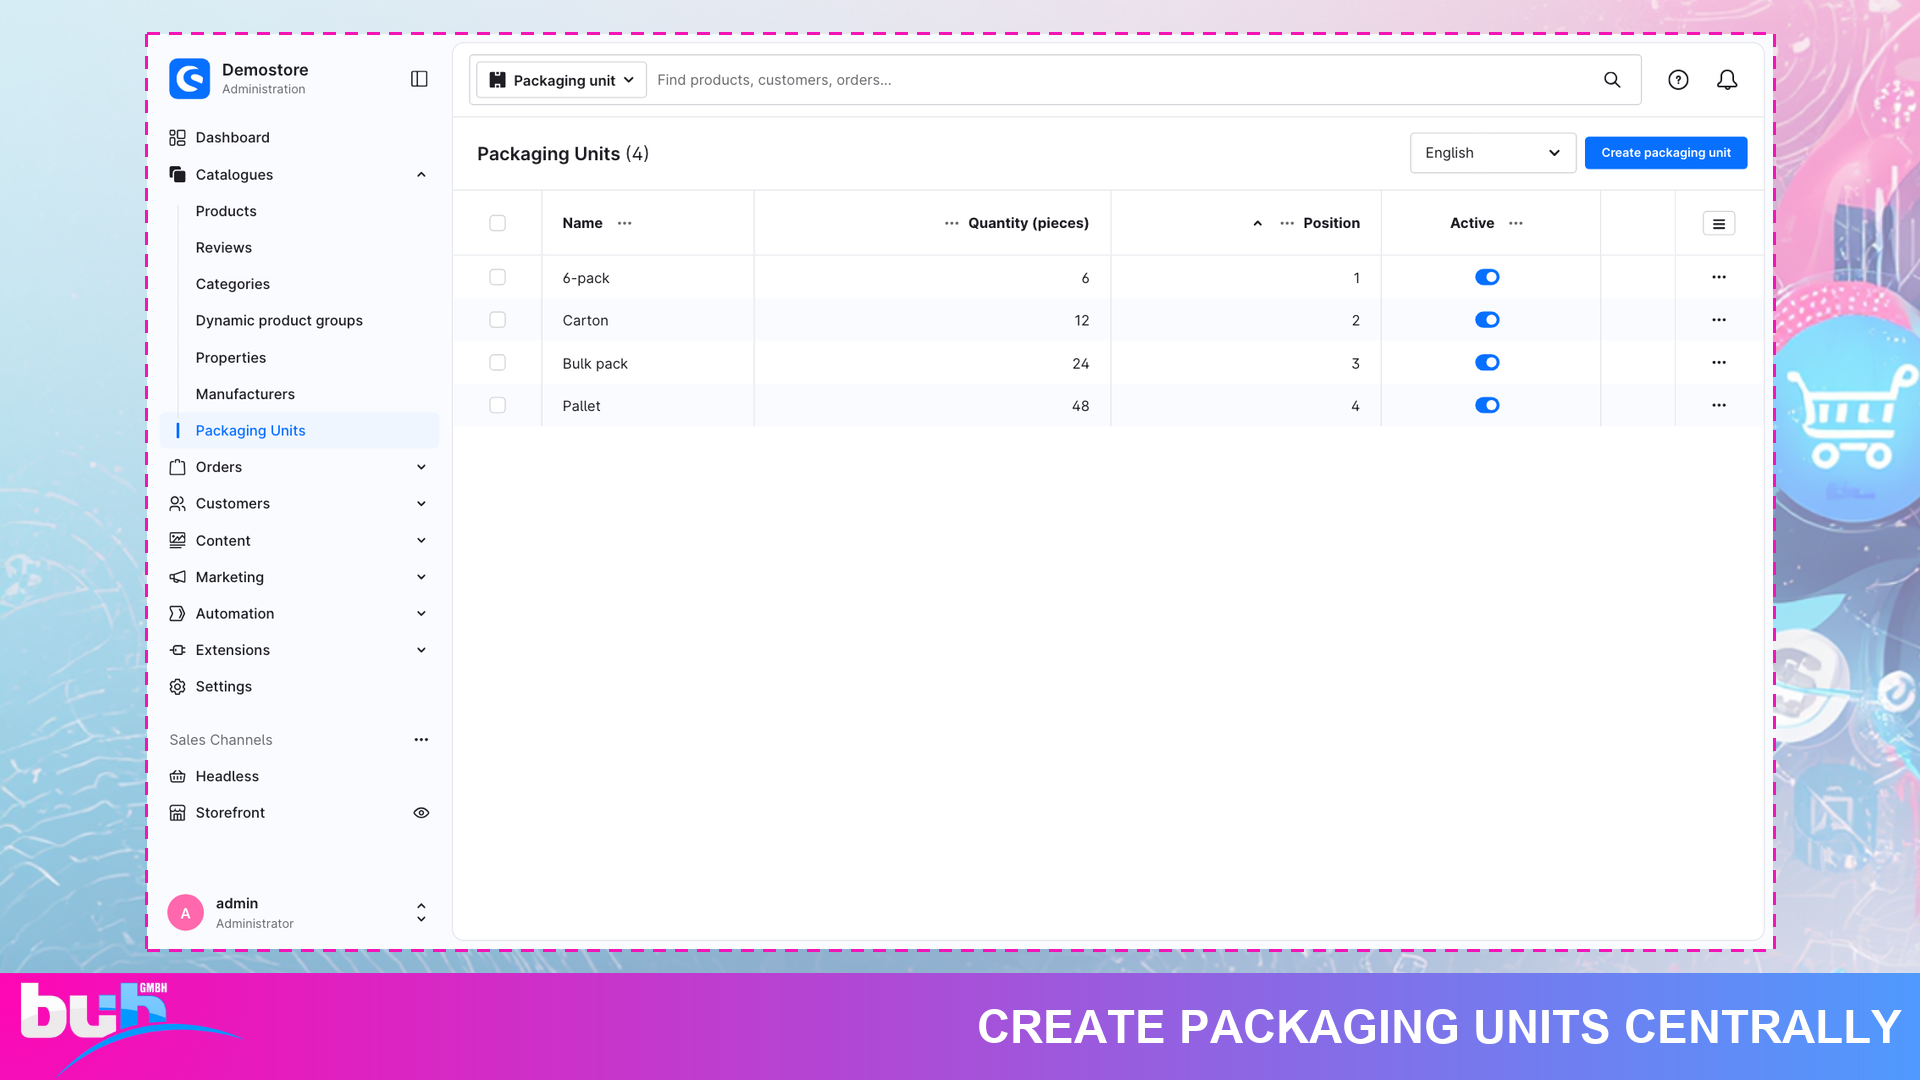The height and width of the screenshot is (1080, 1920).
Task: Collapse the sidebar with the panel icon
Action: click(x=419, y=79)
